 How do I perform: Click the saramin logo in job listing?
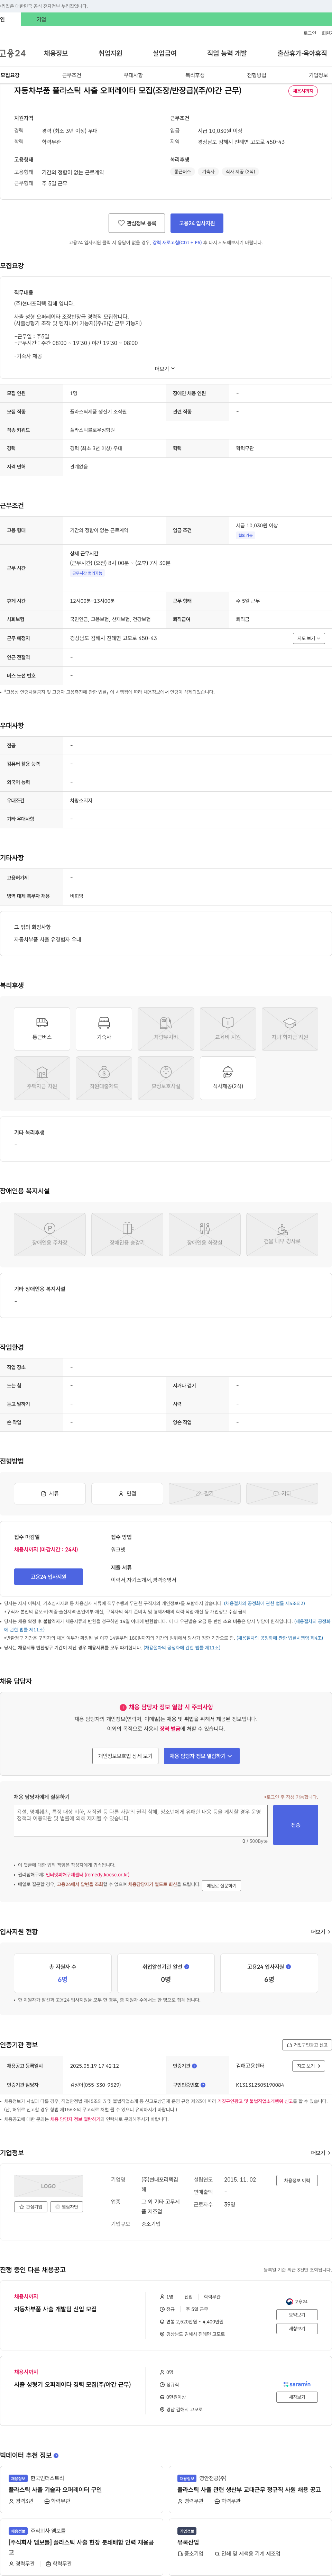[297, 2384]
